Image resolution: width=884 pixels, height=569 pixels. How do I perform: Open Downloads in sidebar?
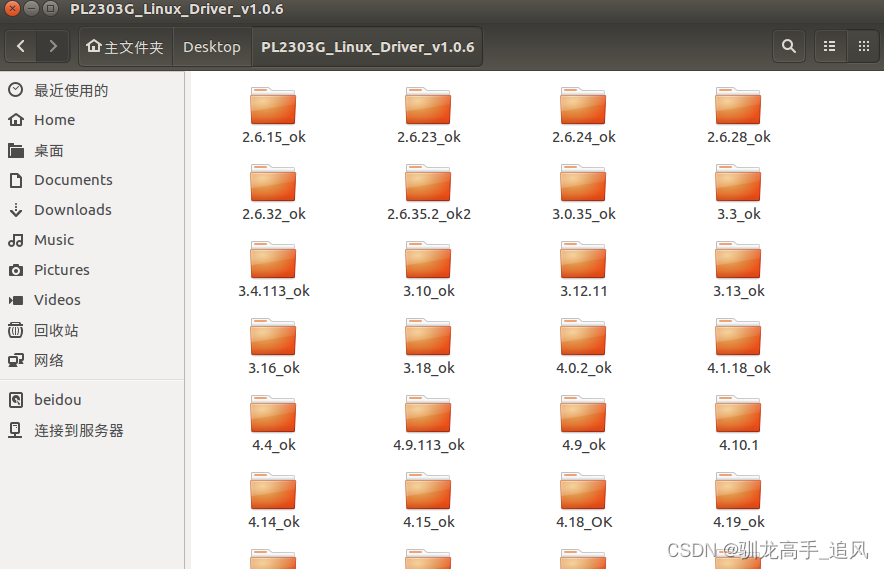(92, 210)
